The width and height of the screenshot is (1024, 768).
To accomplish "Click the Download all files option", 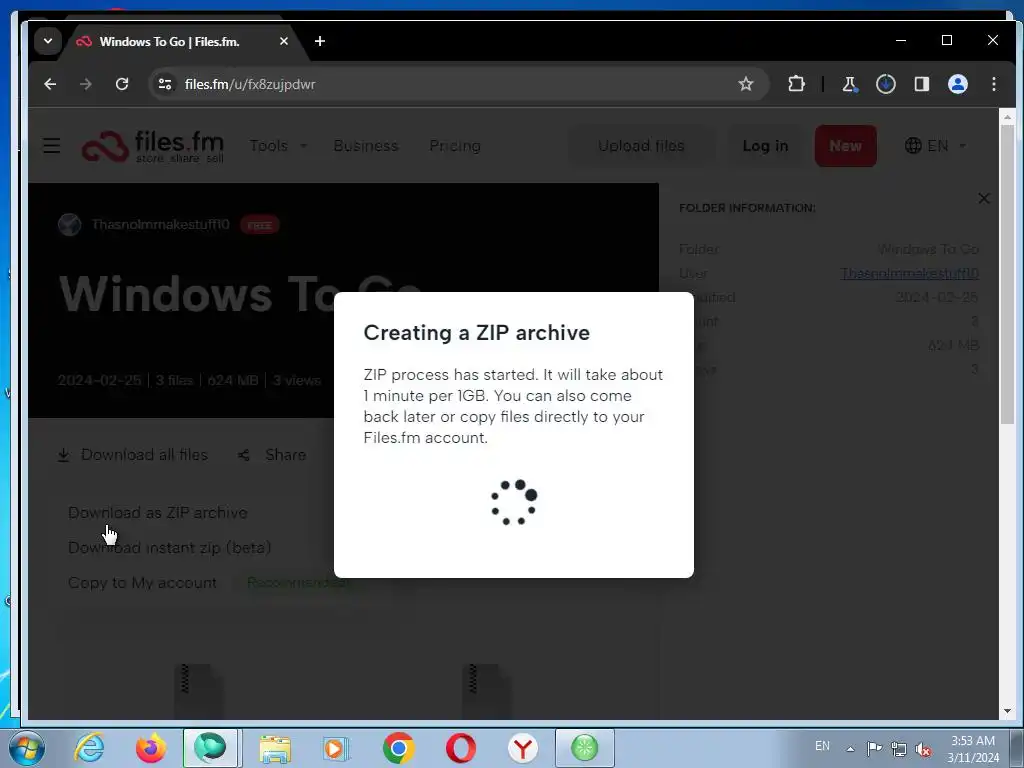I will [133, 455].
